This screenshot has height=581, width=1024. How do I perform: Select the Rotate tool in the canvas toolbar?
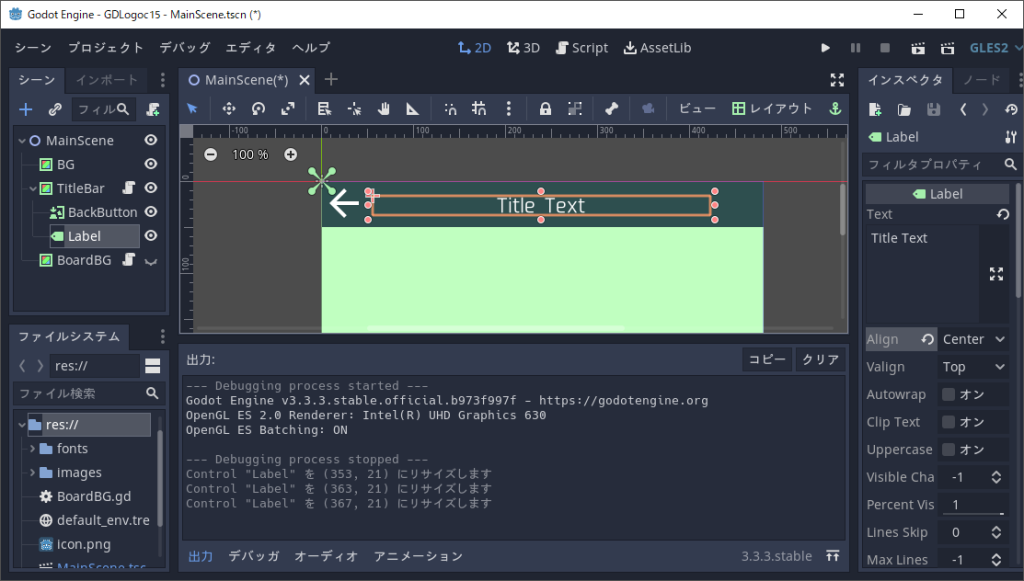tap(258, 108)
